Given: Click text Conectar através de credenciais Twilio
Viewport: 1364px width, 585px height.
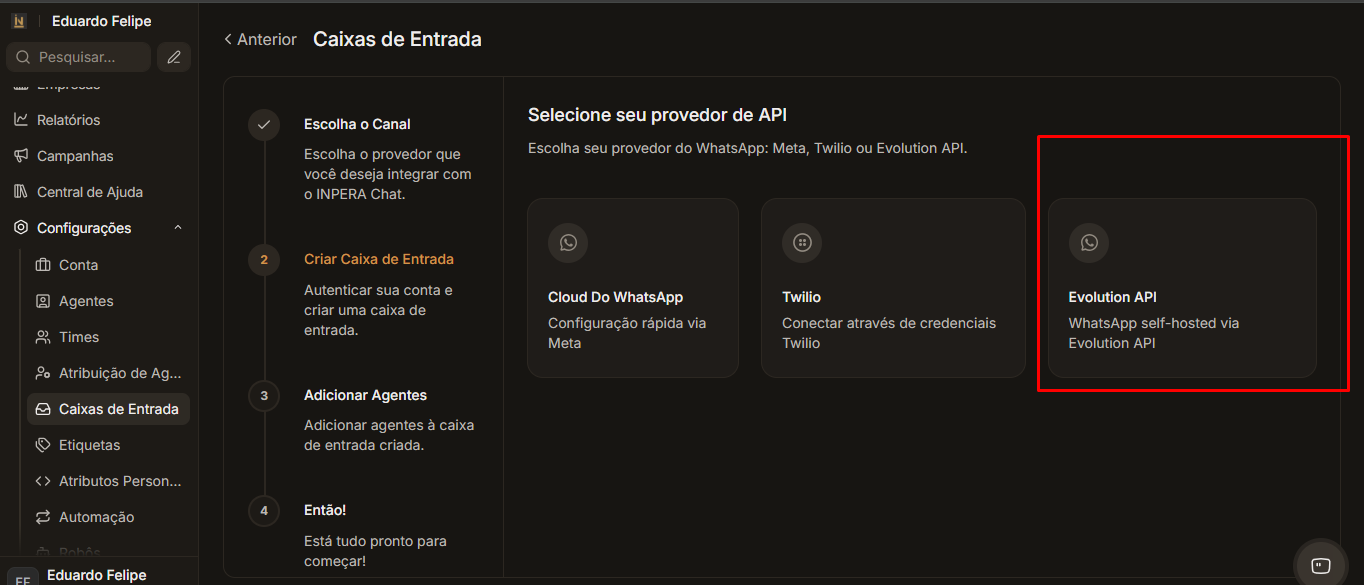Looking at the screenshot, I should [x=889, y=333].
